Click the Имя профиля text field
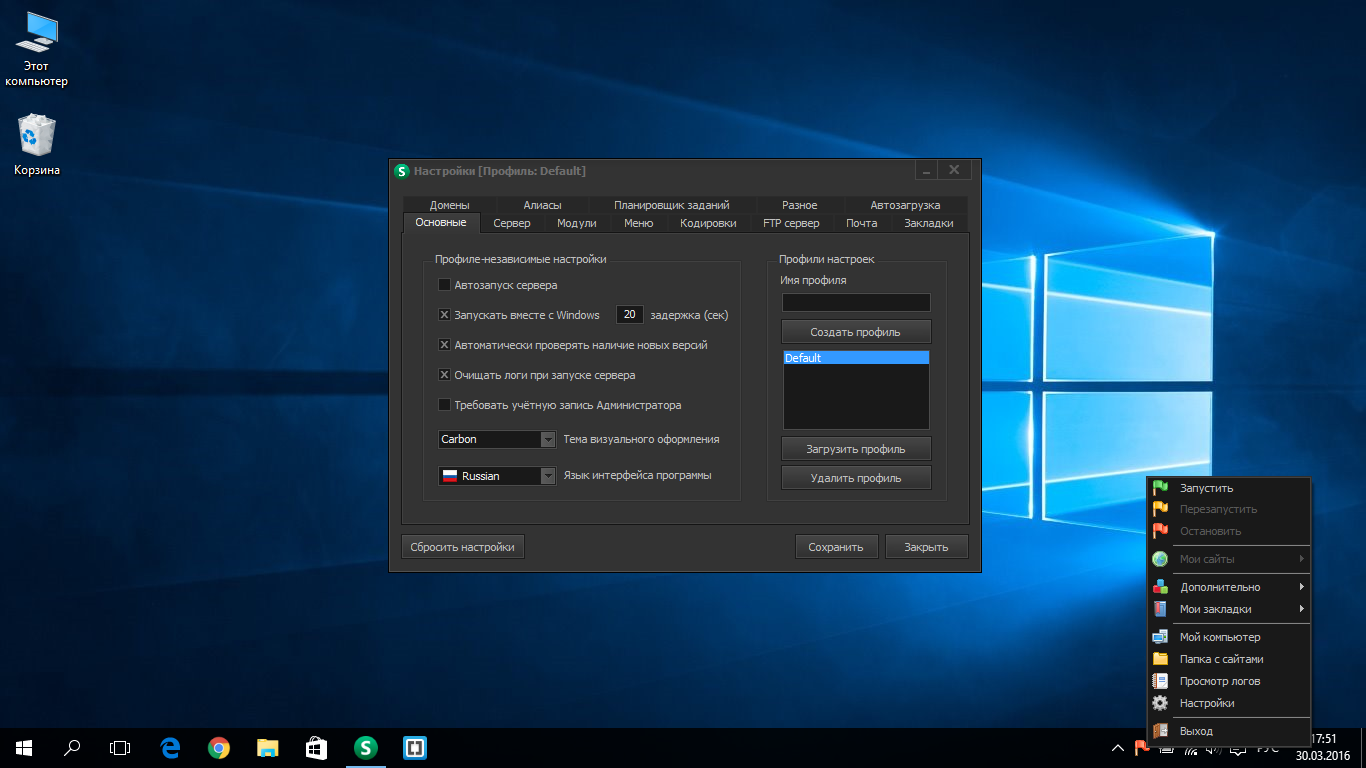1366x768 pixels. pos(855,302)
